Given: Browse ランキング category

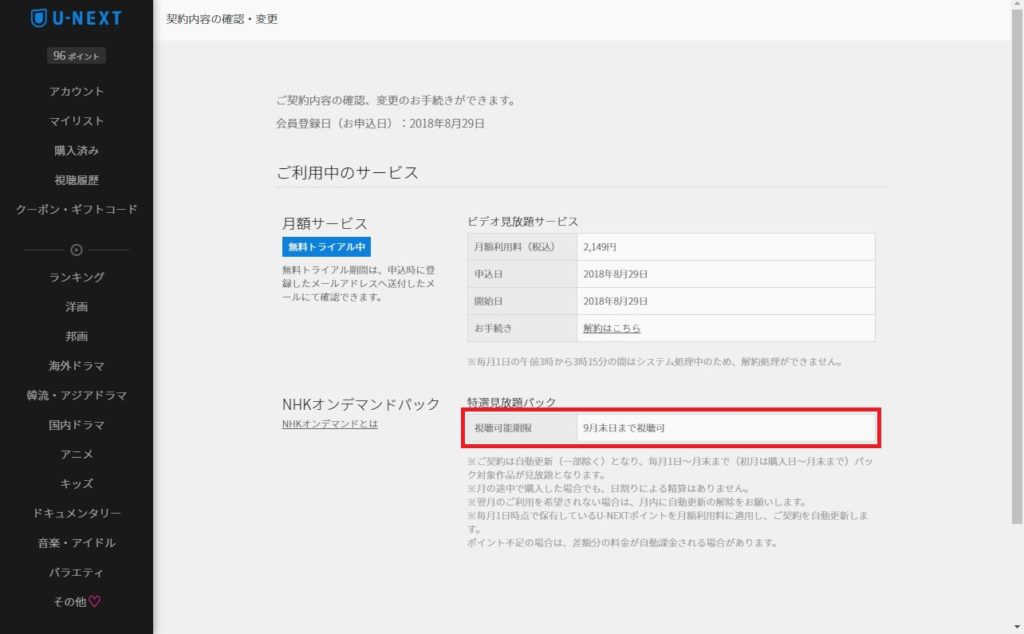Looking at the screenshot, I should (x=76, y=277).
